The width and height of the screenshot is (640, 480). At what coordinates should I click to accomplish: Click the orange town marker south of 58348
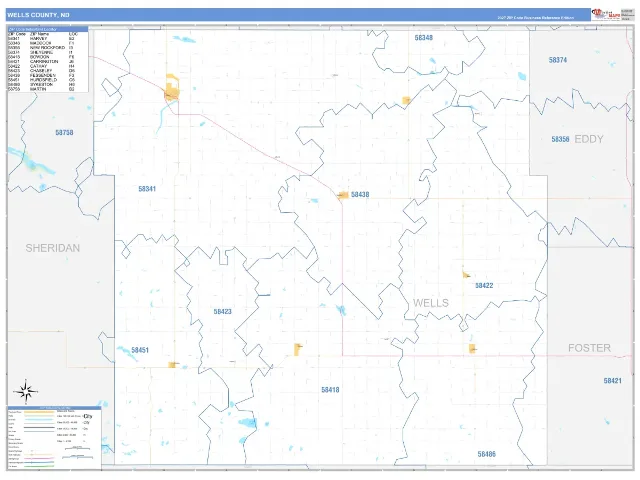pyautogui.click(x=406, y=100)
